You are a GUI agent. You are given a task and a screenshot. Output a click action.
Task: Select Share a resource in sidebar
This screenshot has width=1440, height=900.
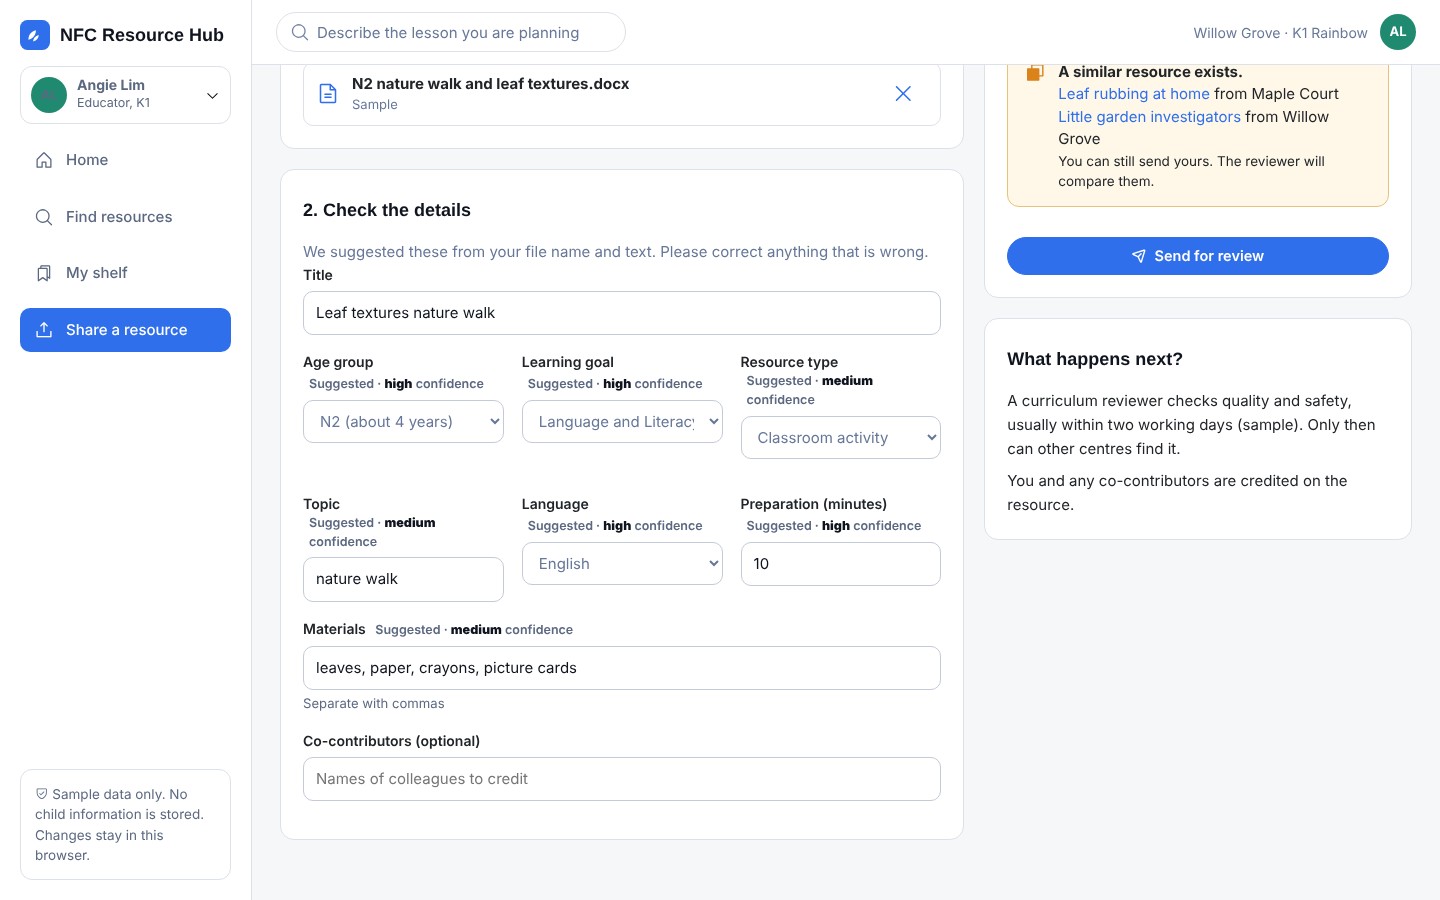point(125,330)
